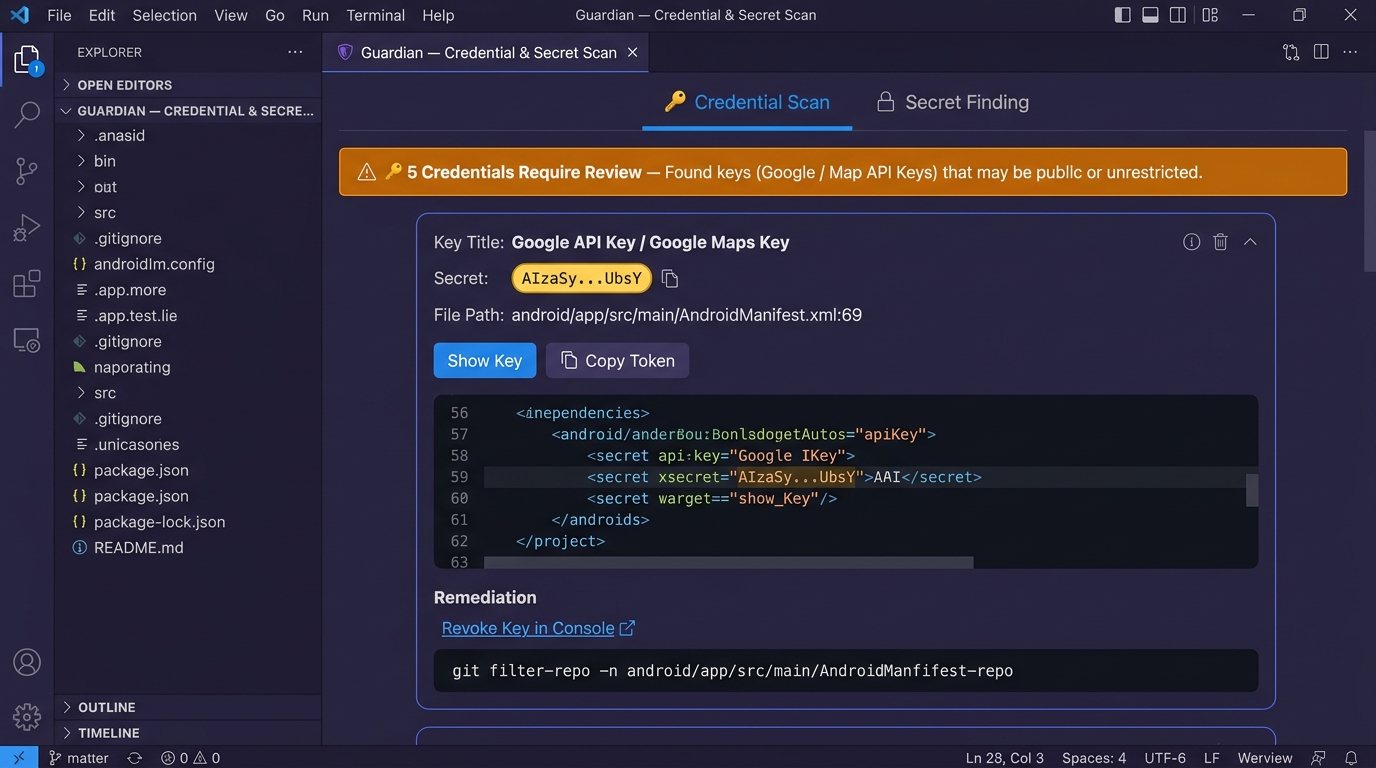
Task: Click Spaces: 4 indentation status
Action: point(1094,758)
